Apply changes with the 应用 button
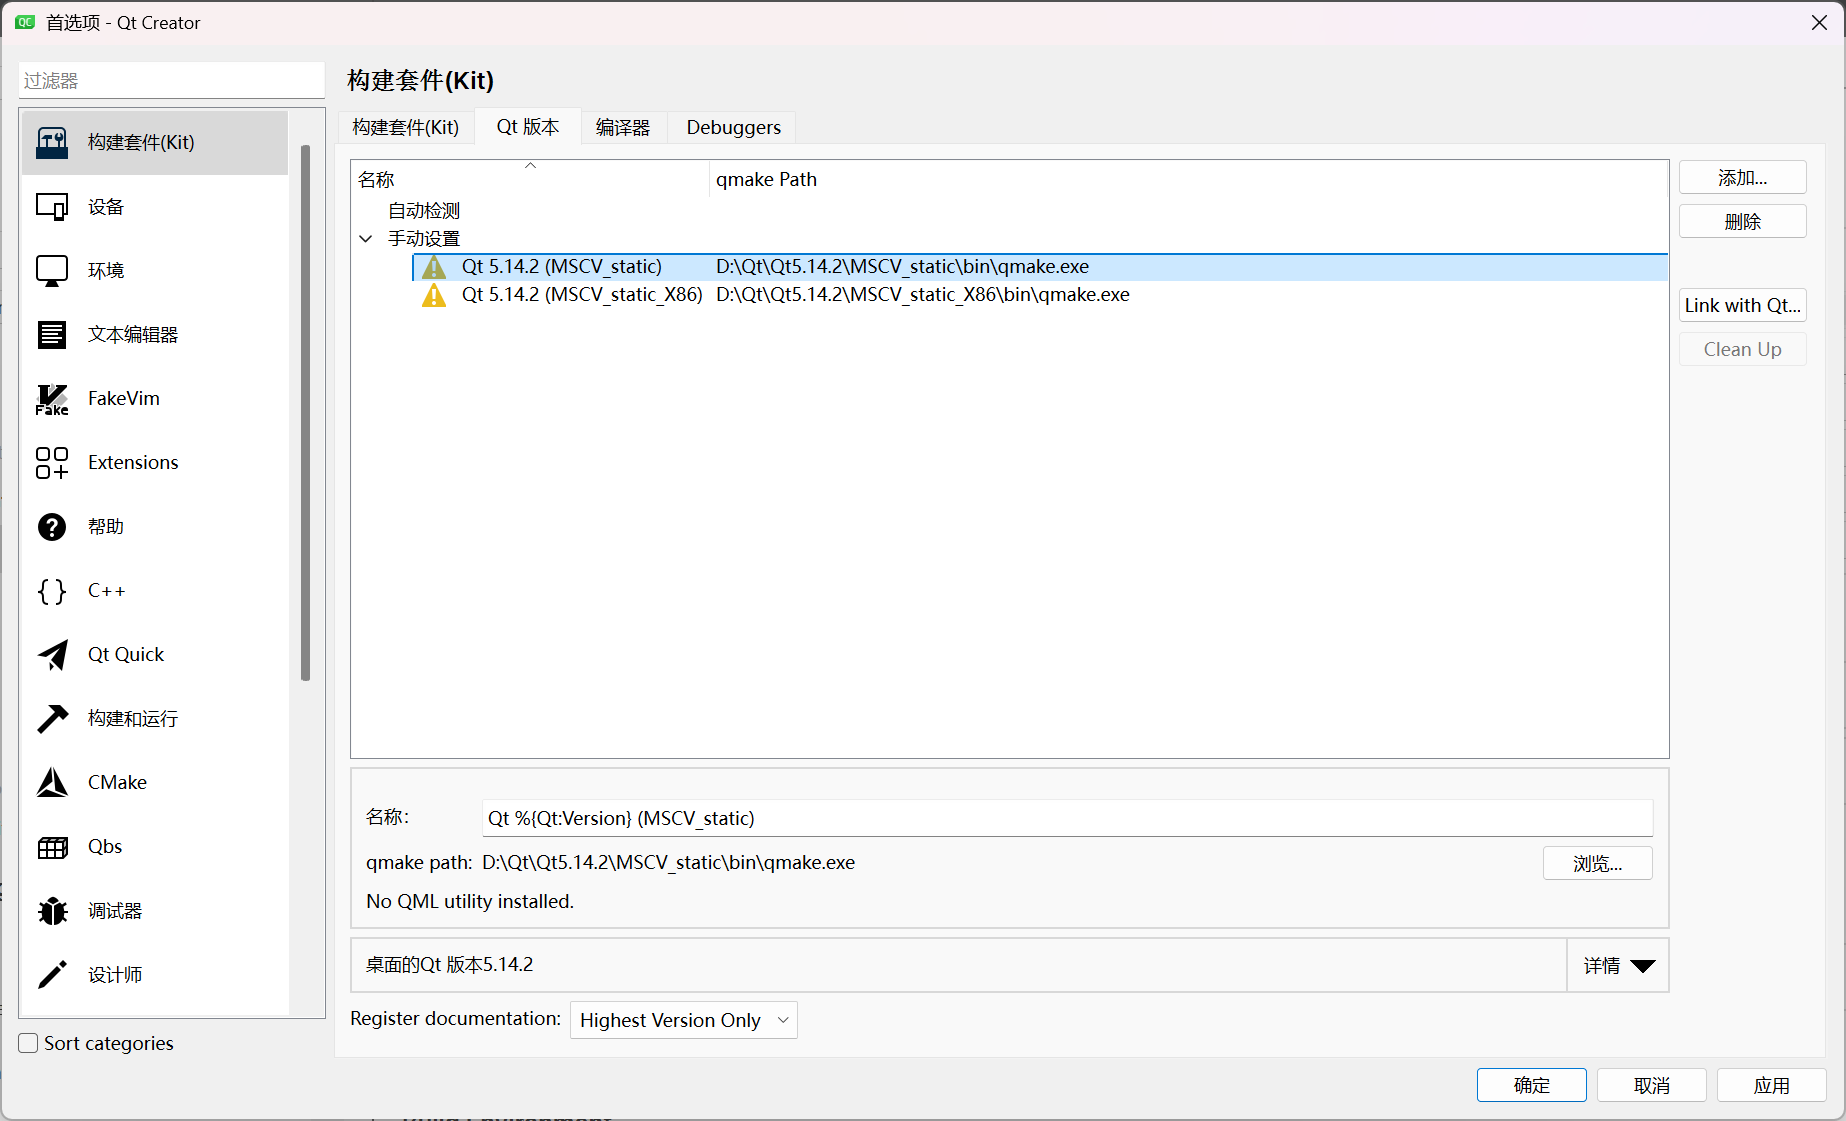The width and height of the screenshot is (1846, 1121). (1772, 1085)
